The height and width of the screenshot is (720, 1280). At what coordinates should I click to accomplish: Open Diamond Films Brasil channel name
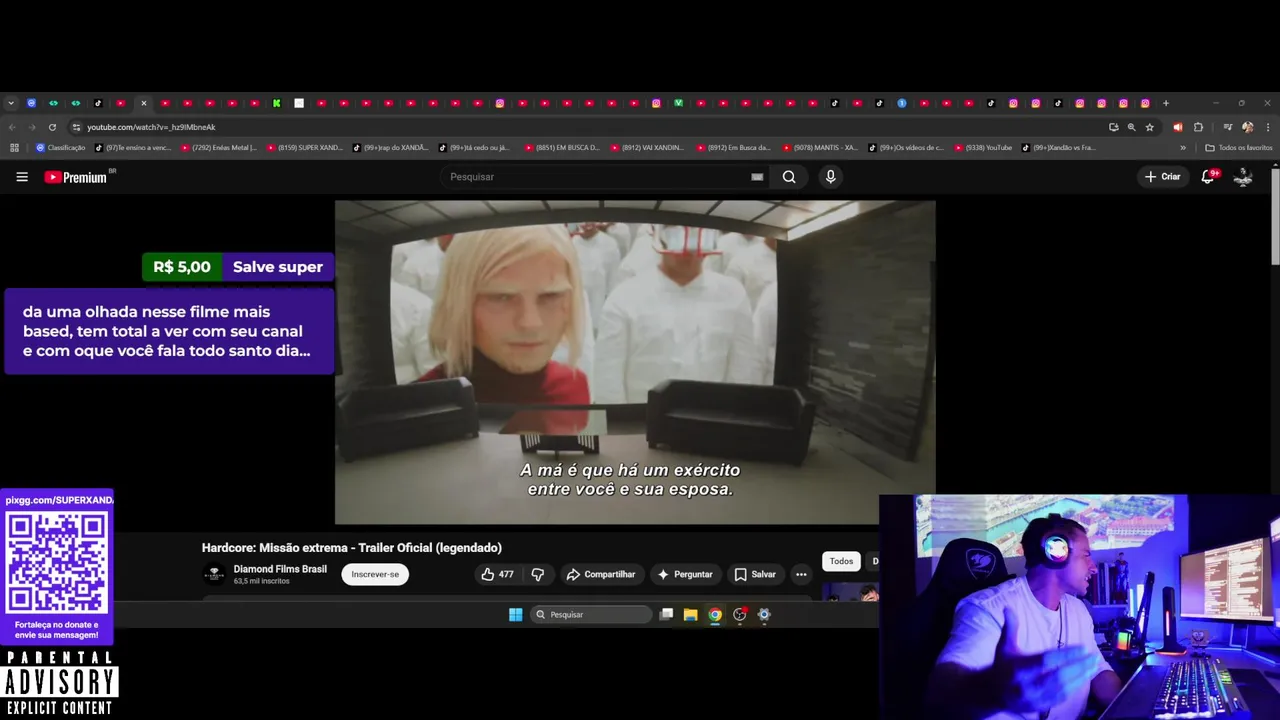click(280, 569)
